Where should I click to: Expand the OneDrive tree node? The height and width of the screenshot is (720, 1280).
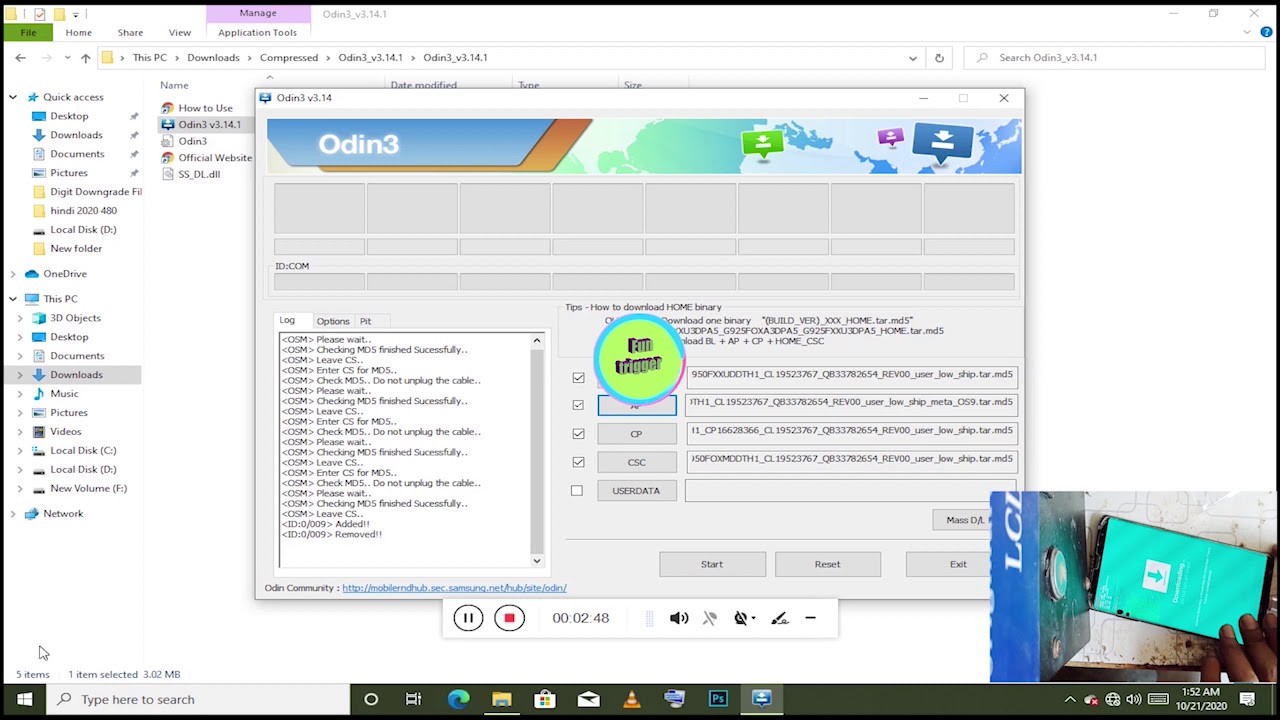(13, 274)
